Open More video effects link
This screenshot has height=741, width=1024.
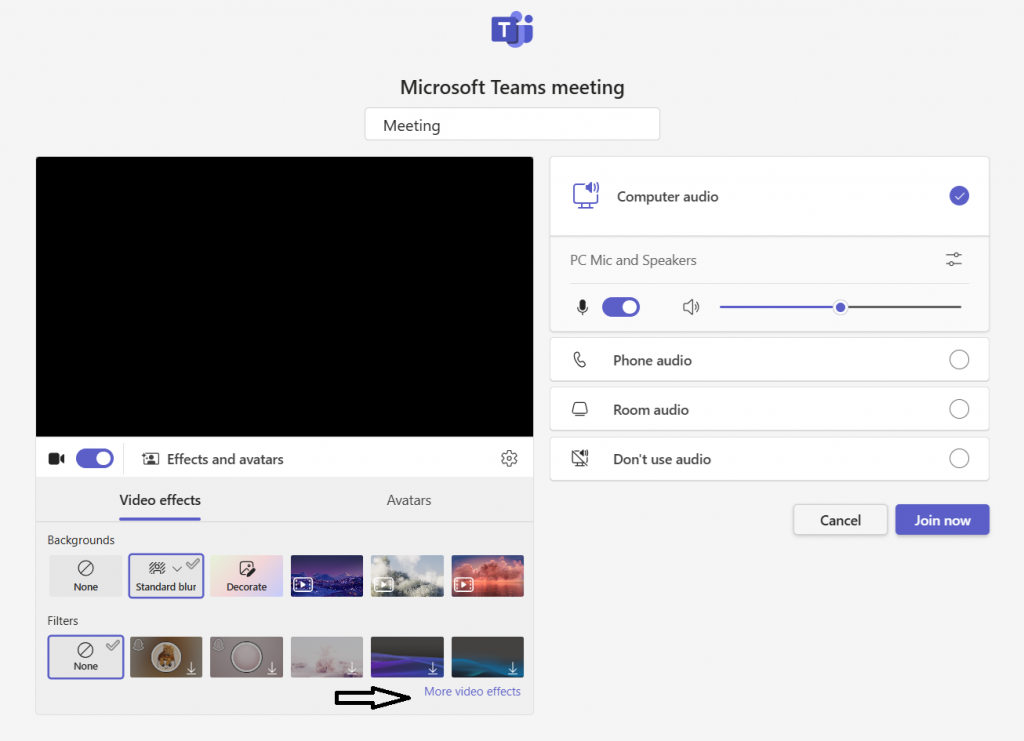(x=472, y=691)
